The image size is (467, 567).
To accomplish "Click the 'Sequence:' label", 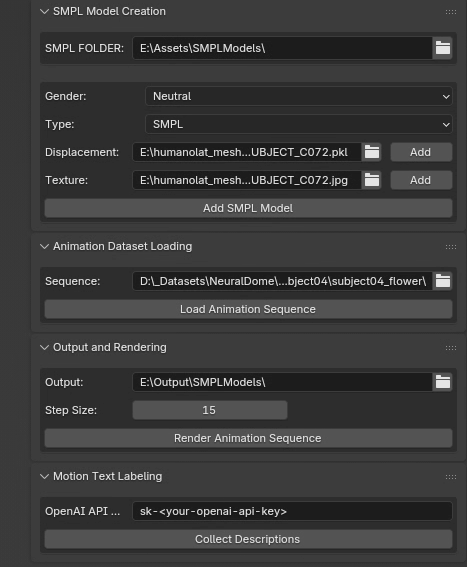I will pyautogui.click(x=72, y=281).
